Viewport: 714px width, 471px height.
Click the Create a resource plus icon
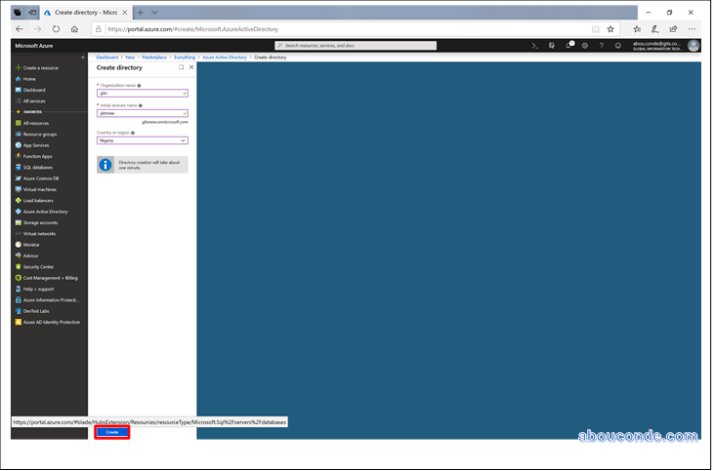coord(18,67)
